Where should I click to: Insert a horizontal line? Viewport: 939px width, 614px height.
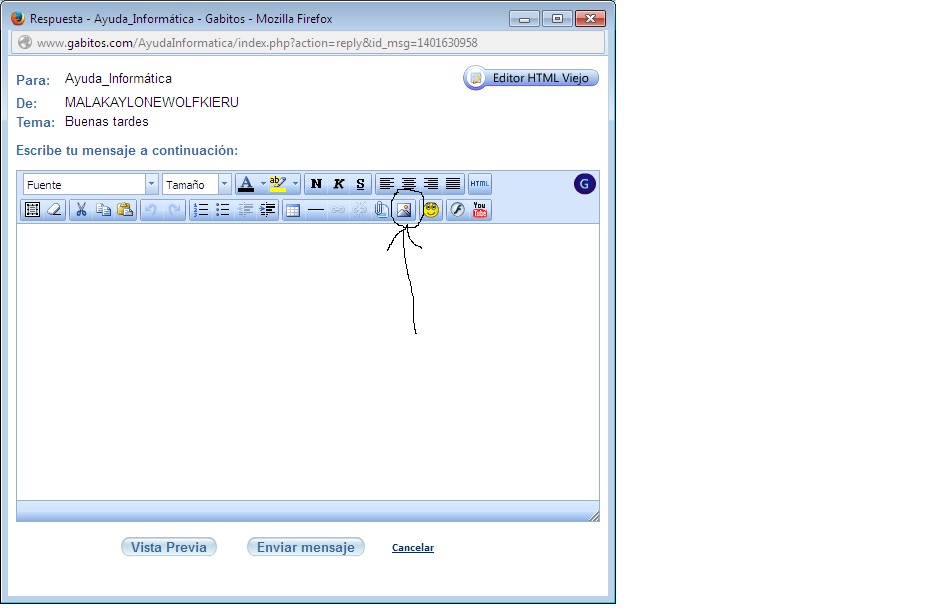[x=315, y=210]
